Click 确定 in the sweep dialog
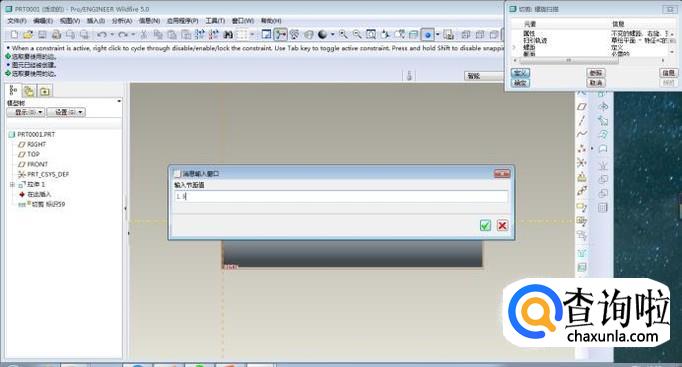 [520, 82]
